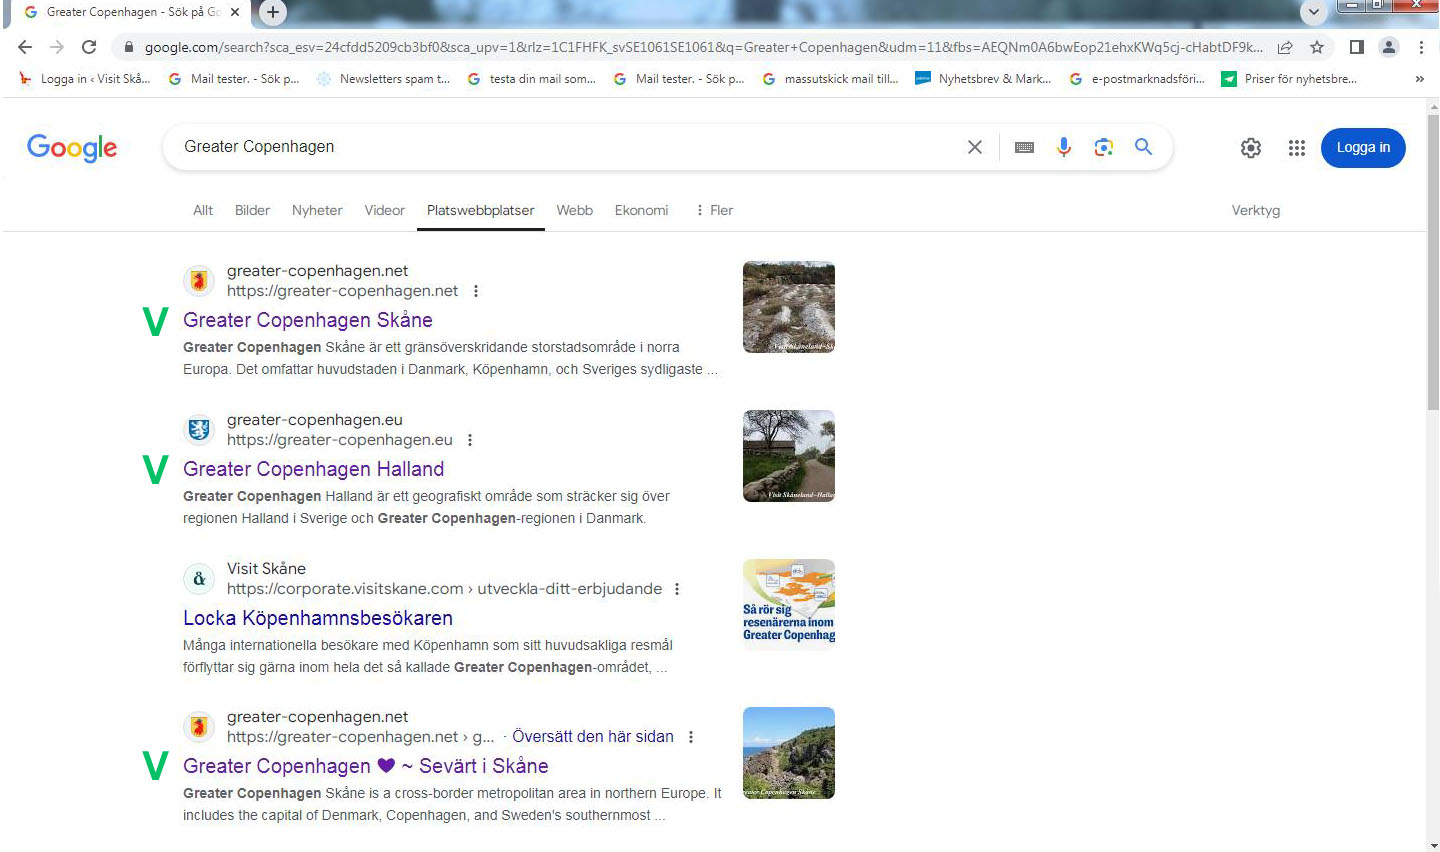Open more options for Sevärt i Skåne result
1440x852 pixels.
click(x=691, y=737)
